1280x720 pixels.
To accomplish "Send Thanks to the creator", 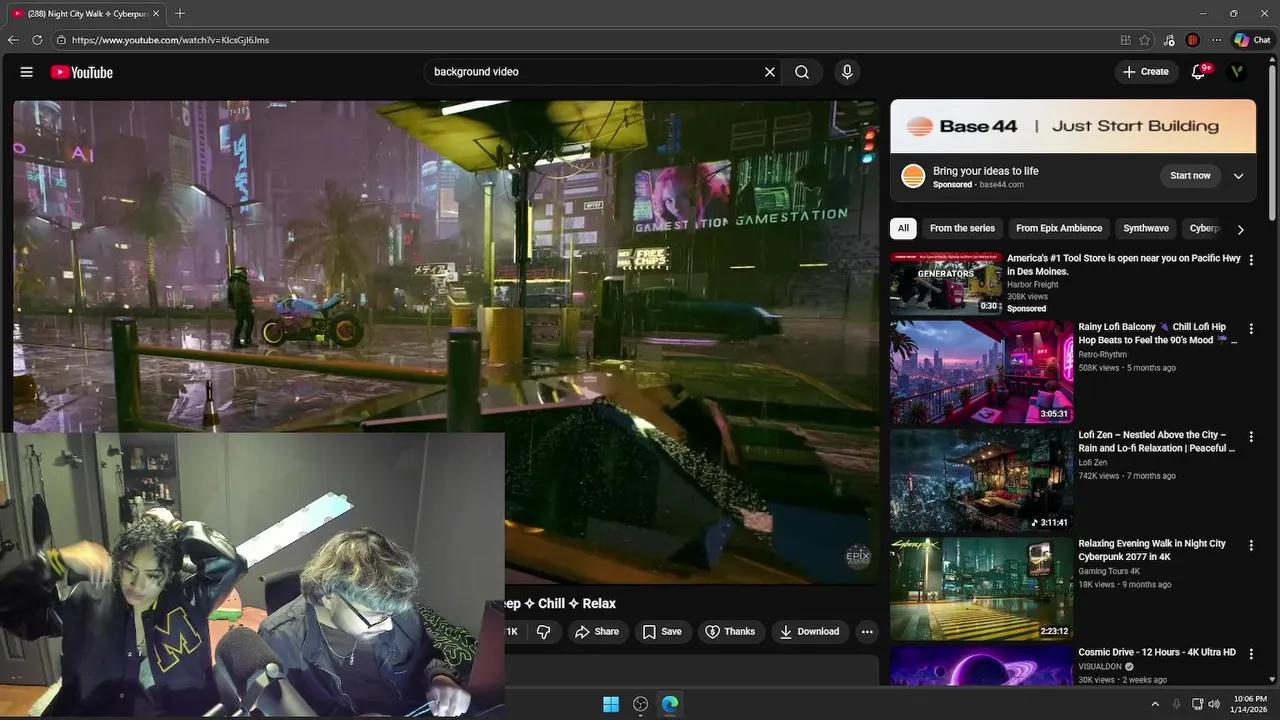I will [x=730, y=632].
